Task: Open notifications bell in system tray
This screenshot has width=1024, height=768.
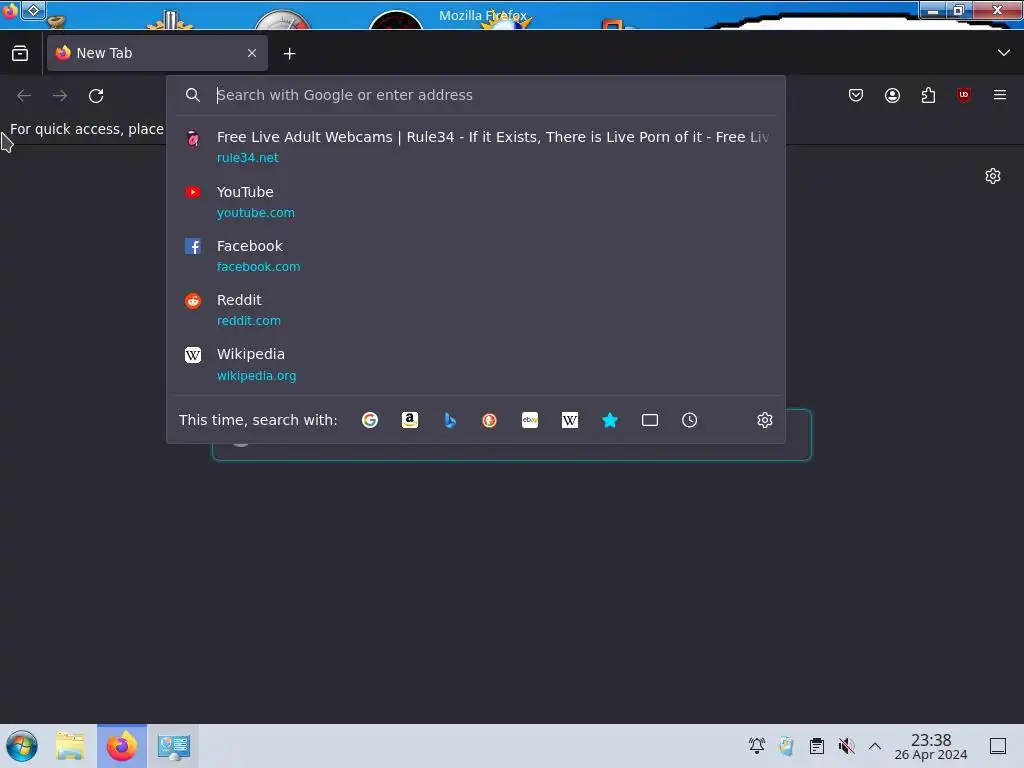Action: 756,745
